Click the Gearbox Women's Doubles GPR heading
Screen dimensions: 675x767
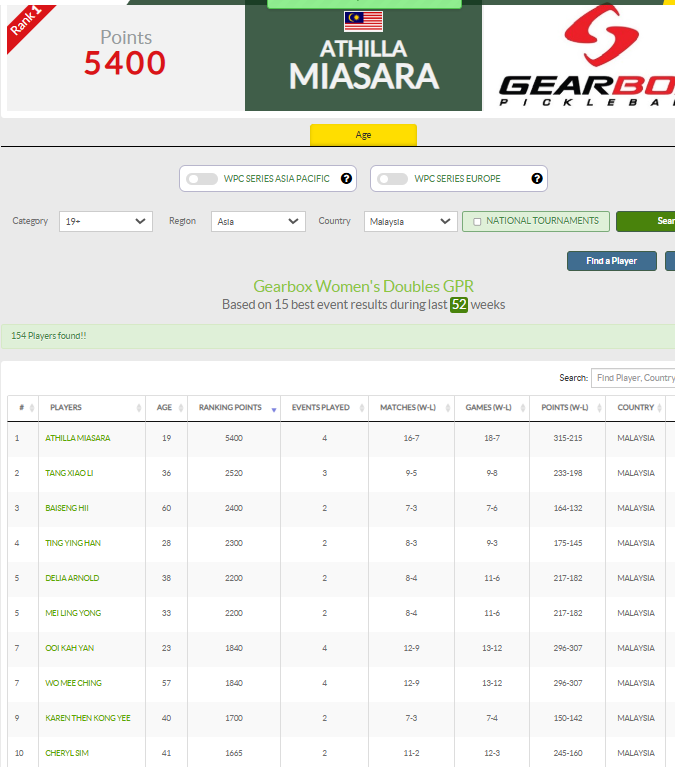coord(363,286)
